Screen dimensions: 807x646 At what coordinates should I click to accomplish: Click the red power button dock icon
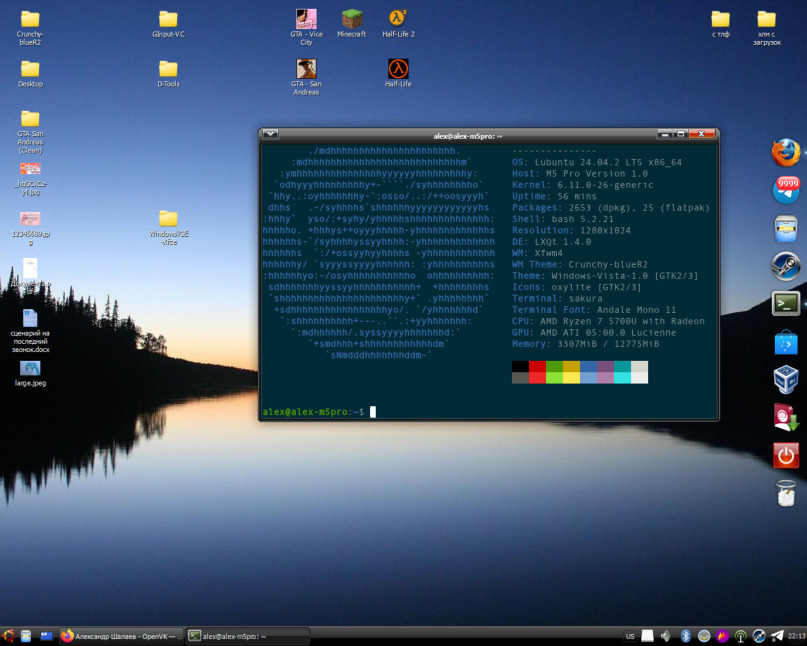(x=786, y=455)
